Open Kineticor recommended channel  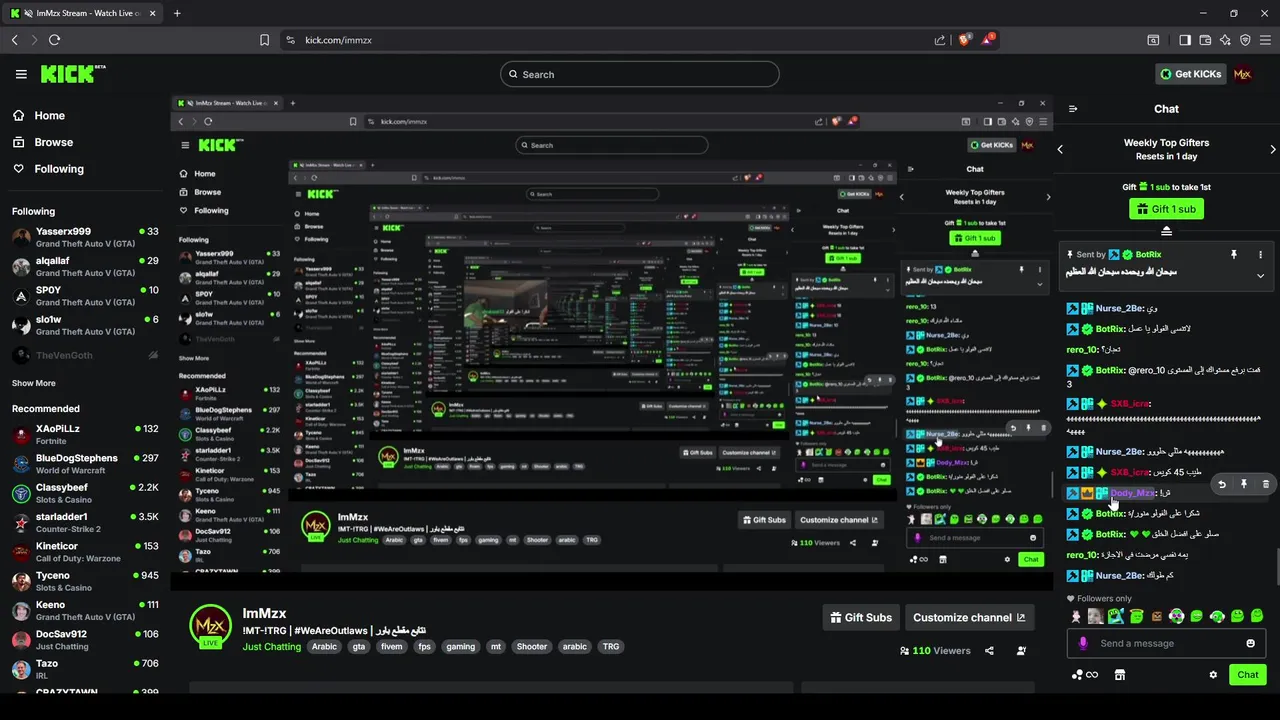pyautogui.click(x=85, y=552)
